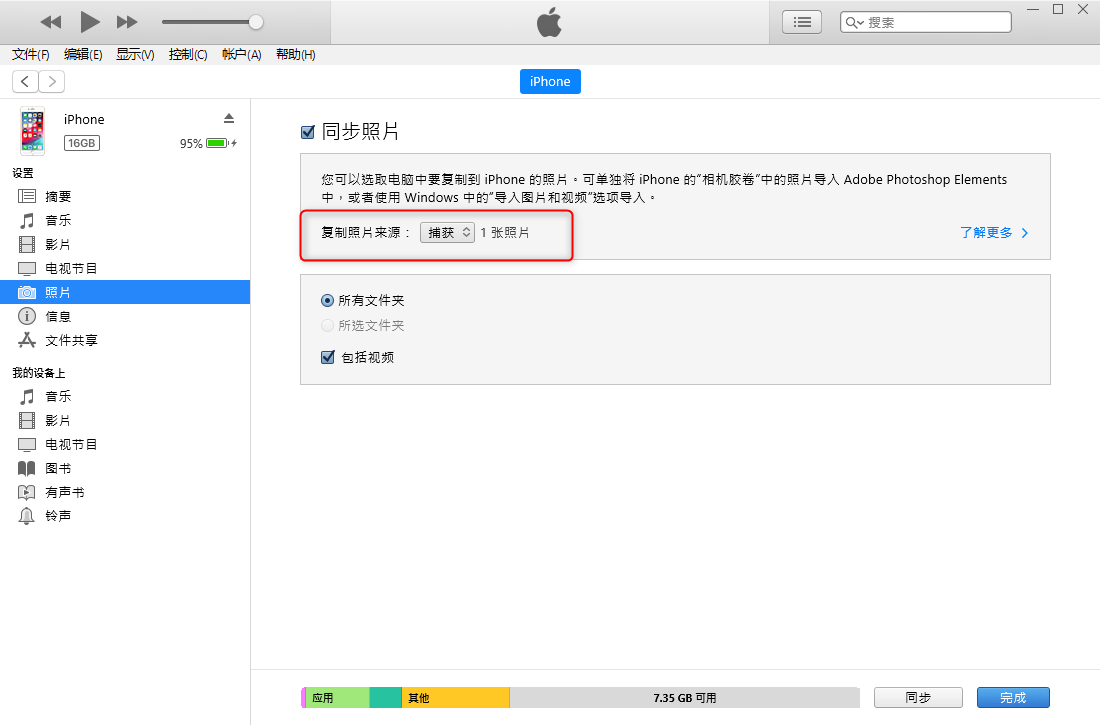Click the rewind previous track button
The image size is (1100, 725).
point(51,22)
